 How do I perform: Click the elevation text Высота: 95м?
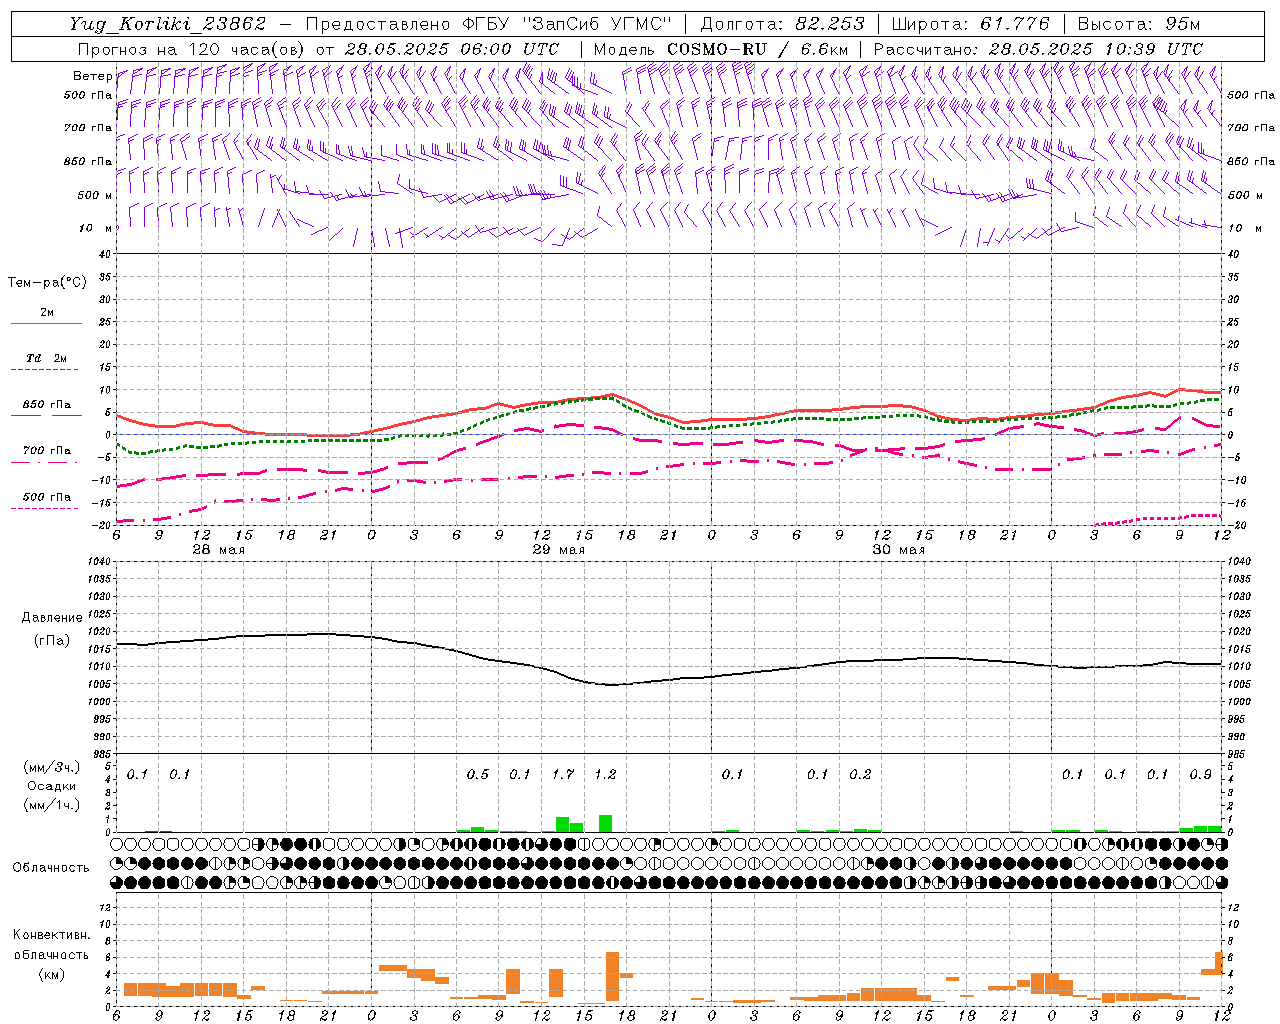tap(1139, 24)
